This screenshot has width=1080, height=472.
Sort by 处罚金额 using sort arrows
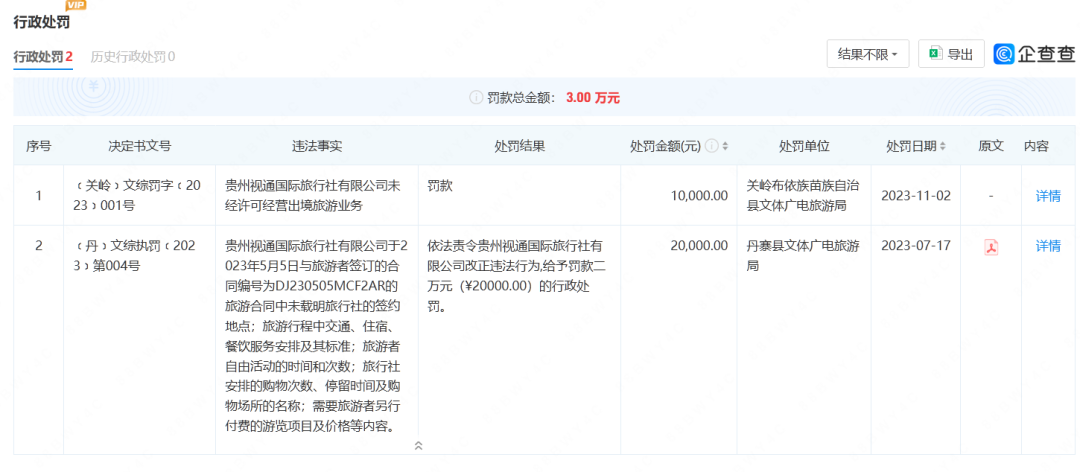pos(725,146)
